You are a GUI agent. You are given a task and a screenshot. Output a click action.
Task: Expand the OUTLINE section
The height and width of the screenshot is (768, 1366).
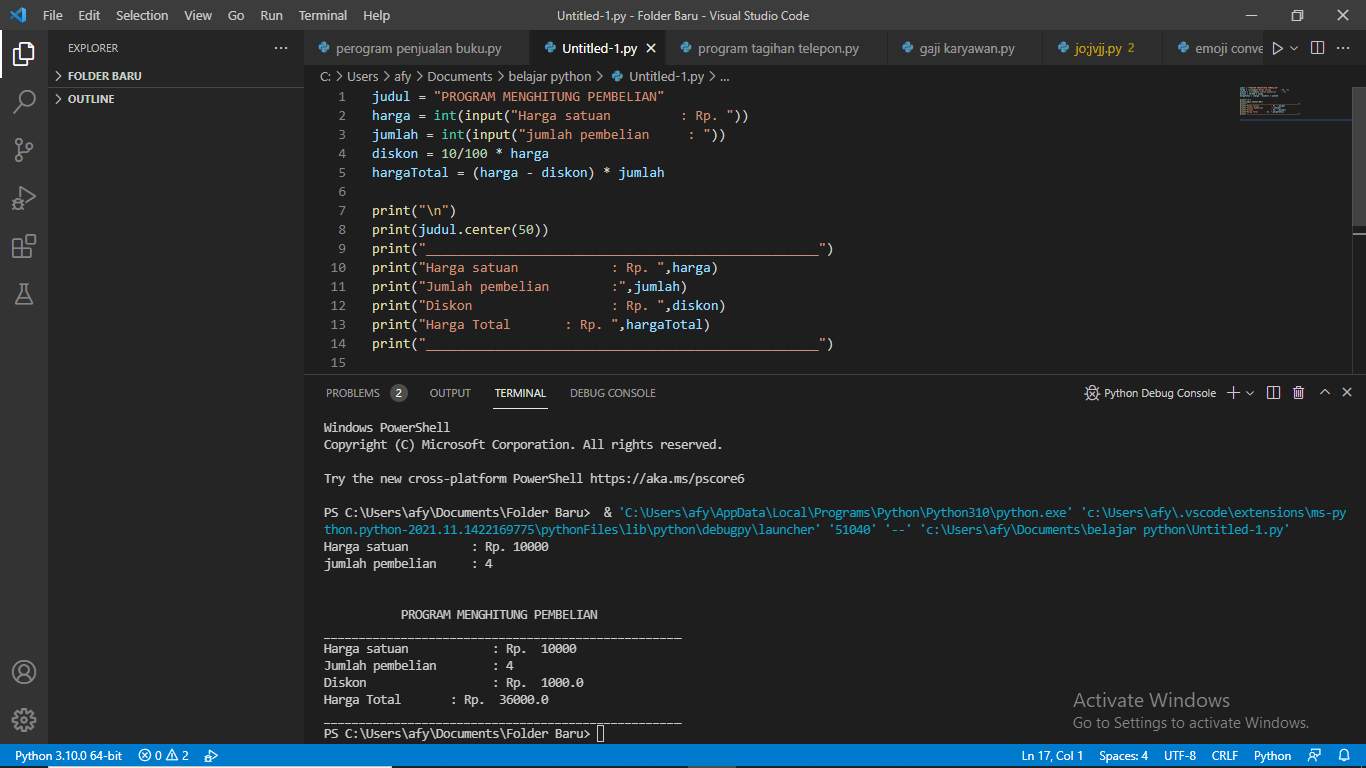point(90,99)
